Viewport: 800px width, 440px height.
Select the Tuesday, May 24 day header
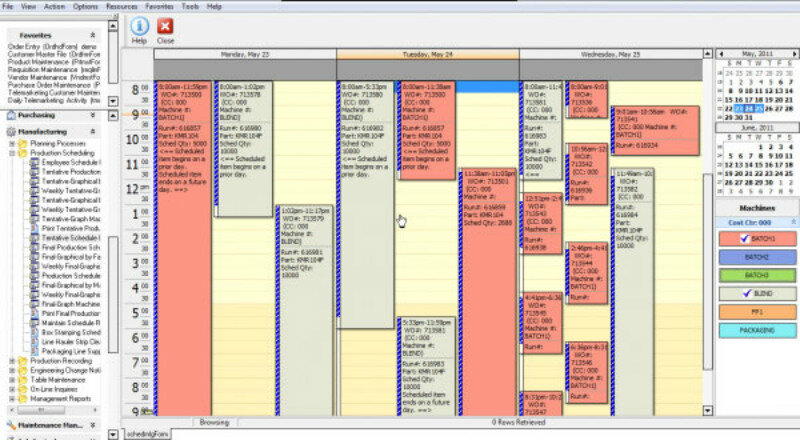(427, 52)
